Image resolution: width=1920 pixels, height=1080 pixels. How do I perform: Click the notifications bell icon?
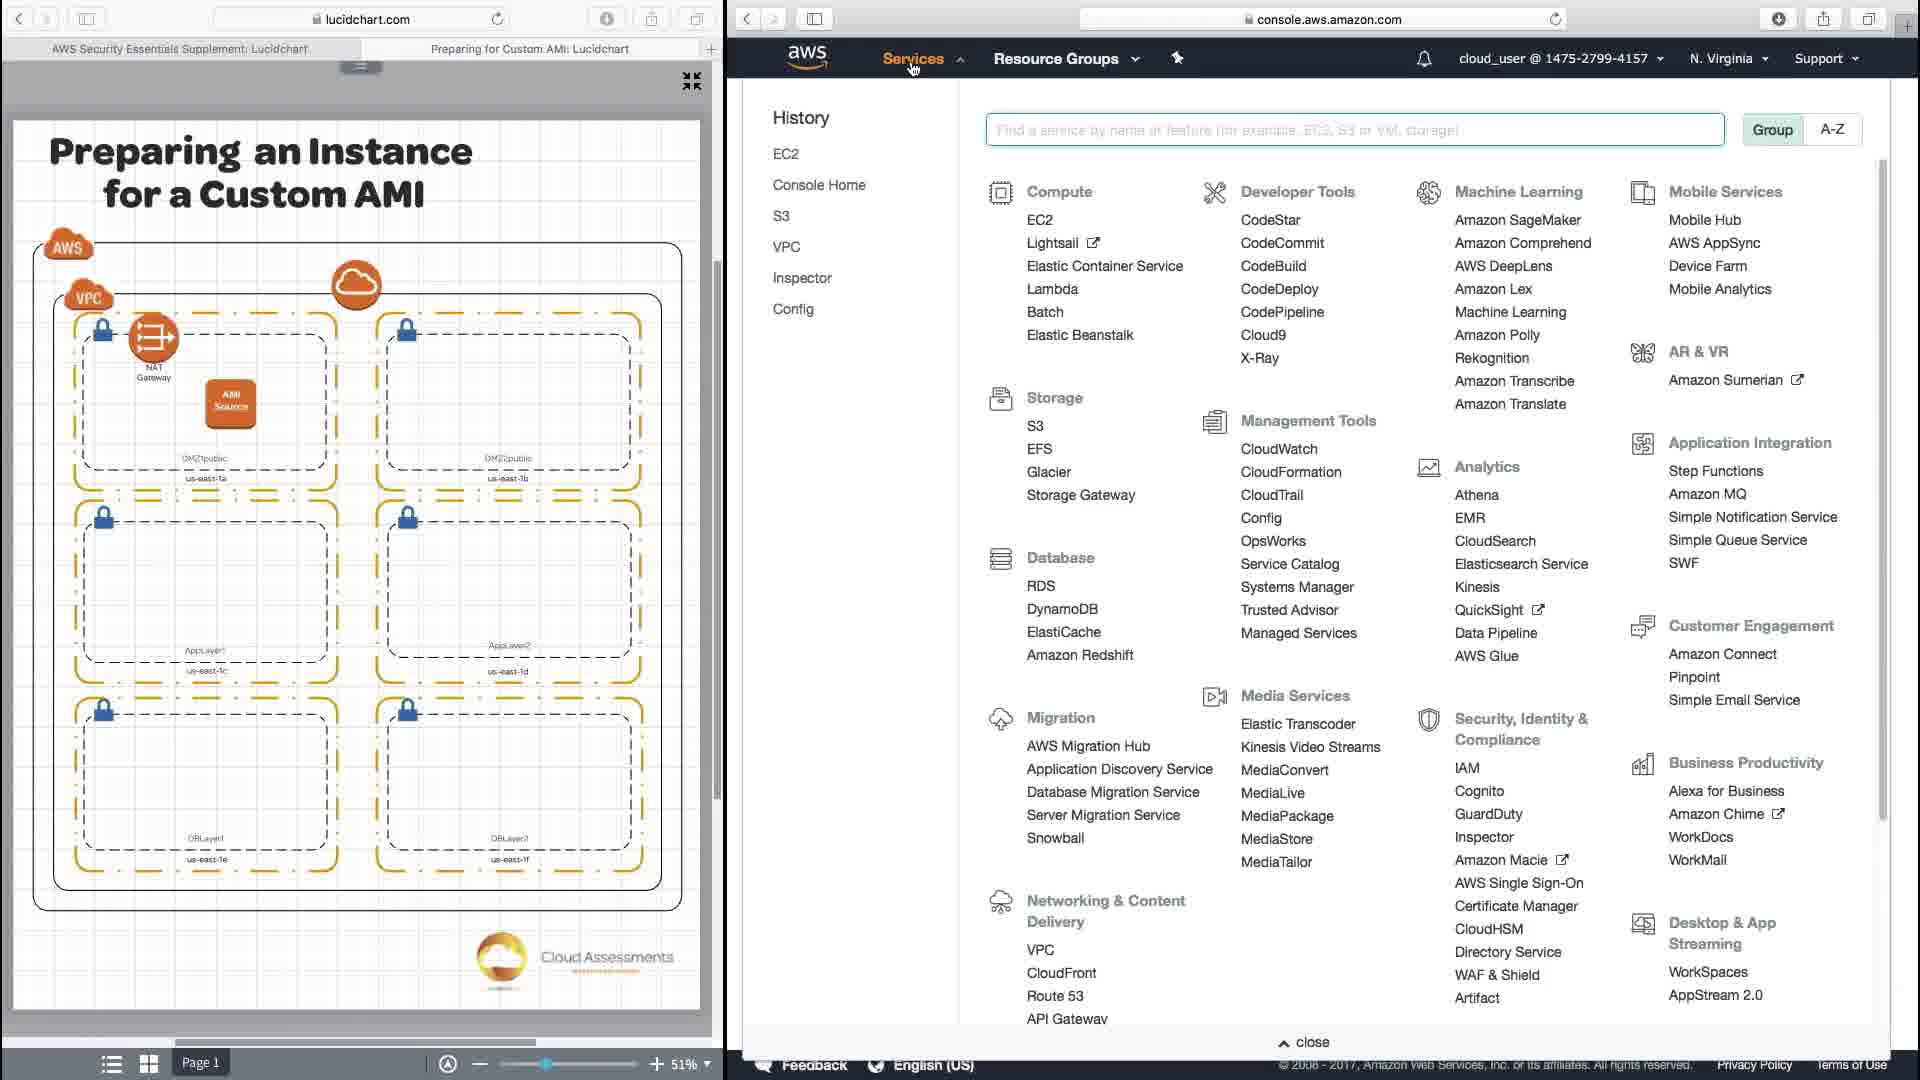(x=1424, y=59)
